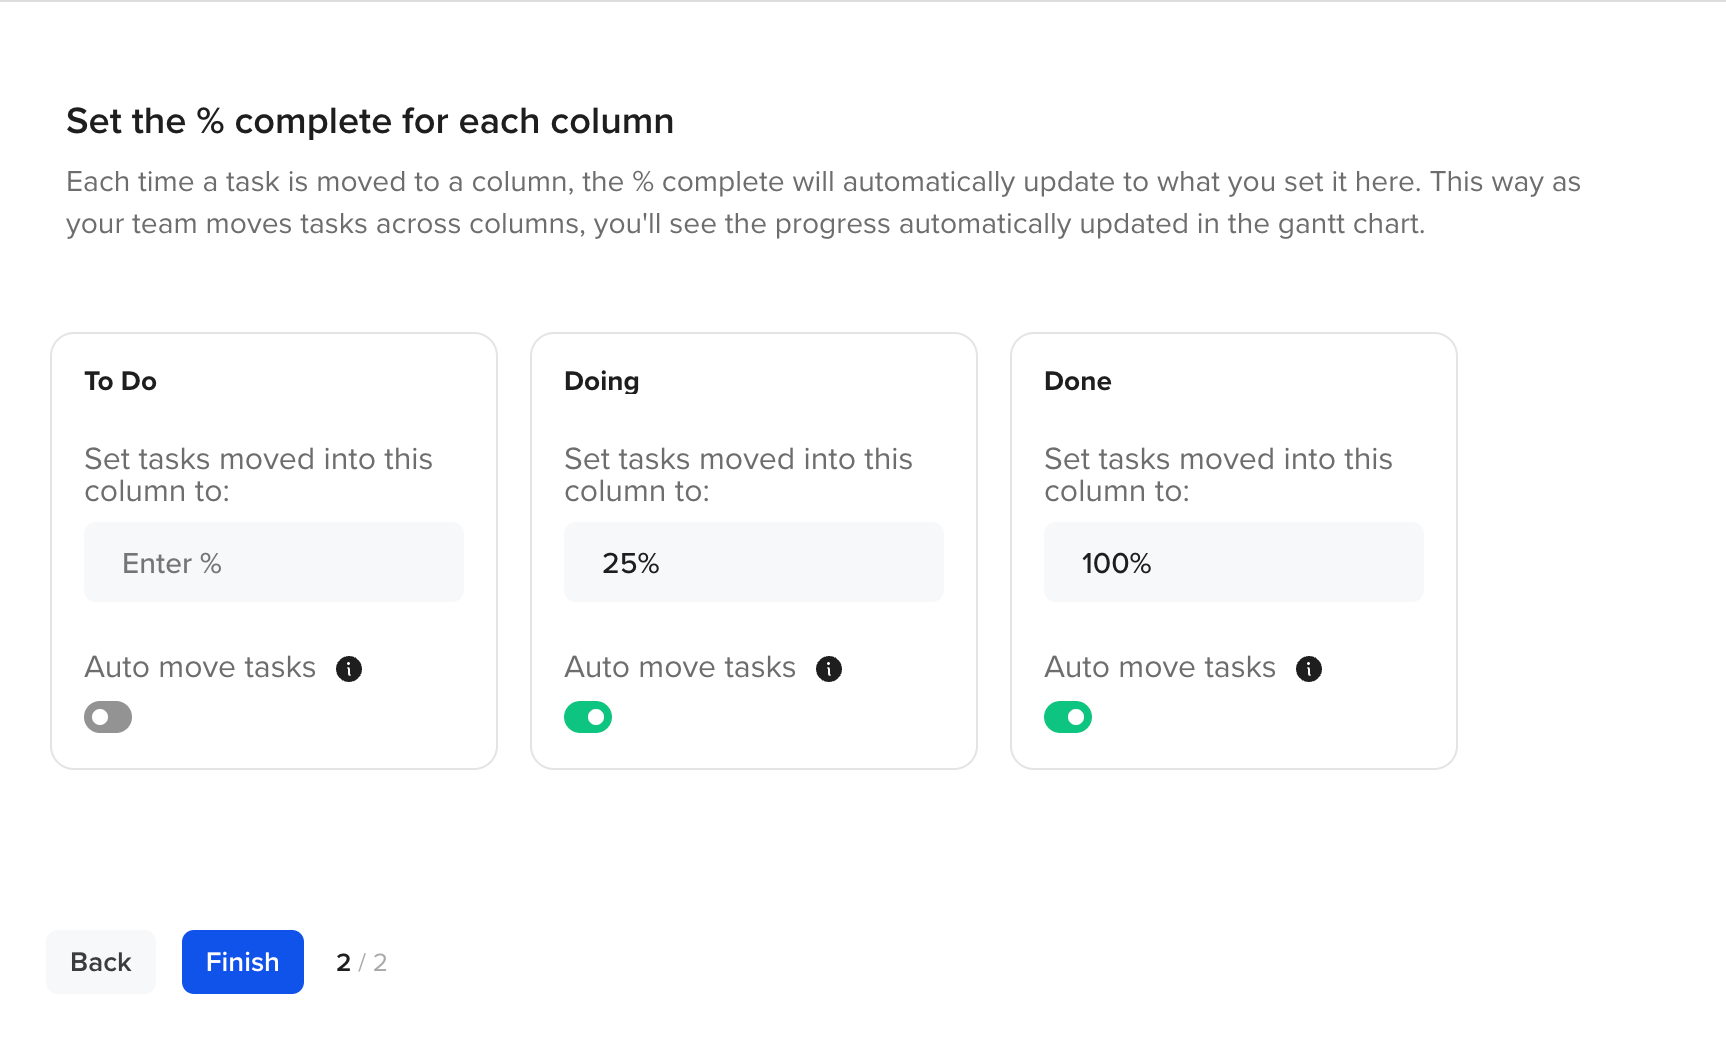This screenshot has width=1726, height=1046.
Task: Go Back to the previous step
Action: pos(101,962)
